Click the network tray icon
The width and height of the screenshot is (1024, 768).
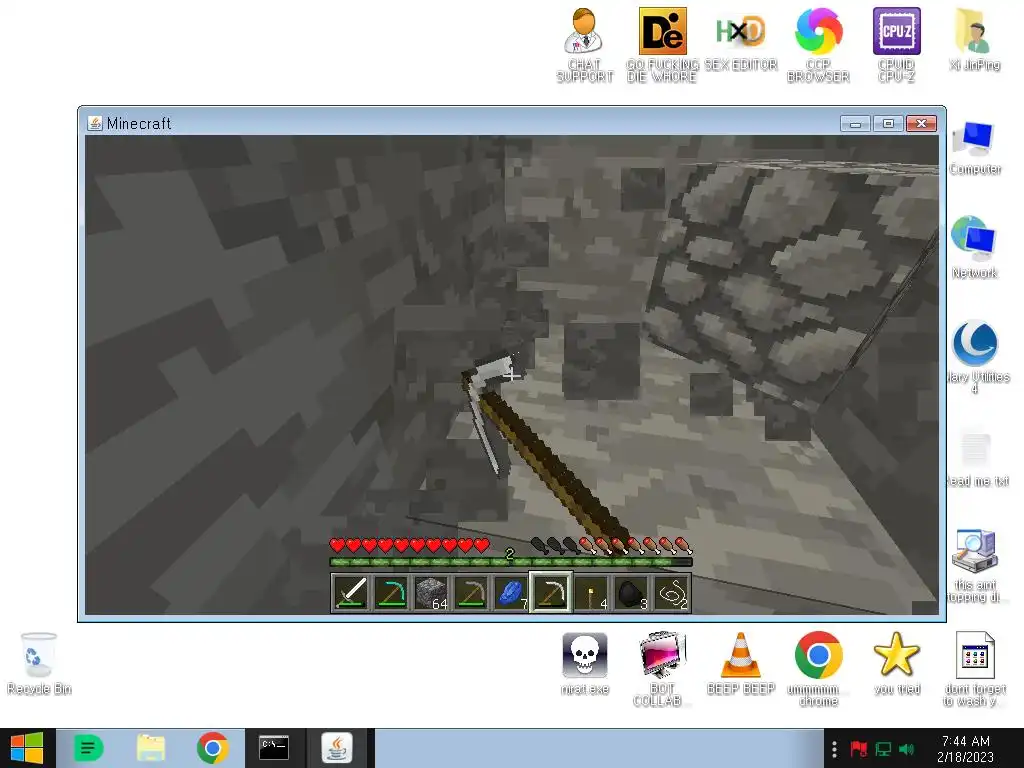tap(883, 749)
